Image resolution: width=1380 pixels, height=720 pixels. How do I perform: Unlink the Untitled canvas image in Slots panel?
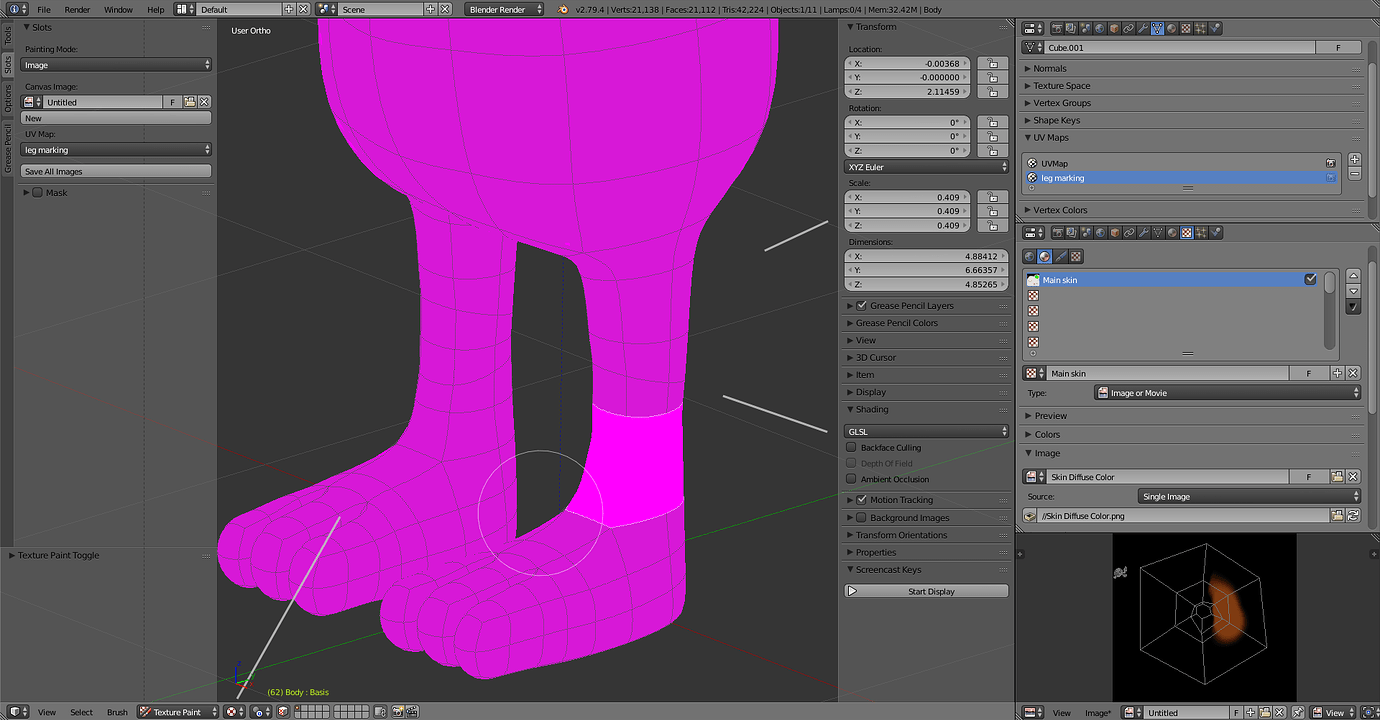click(x=204, y=102)
